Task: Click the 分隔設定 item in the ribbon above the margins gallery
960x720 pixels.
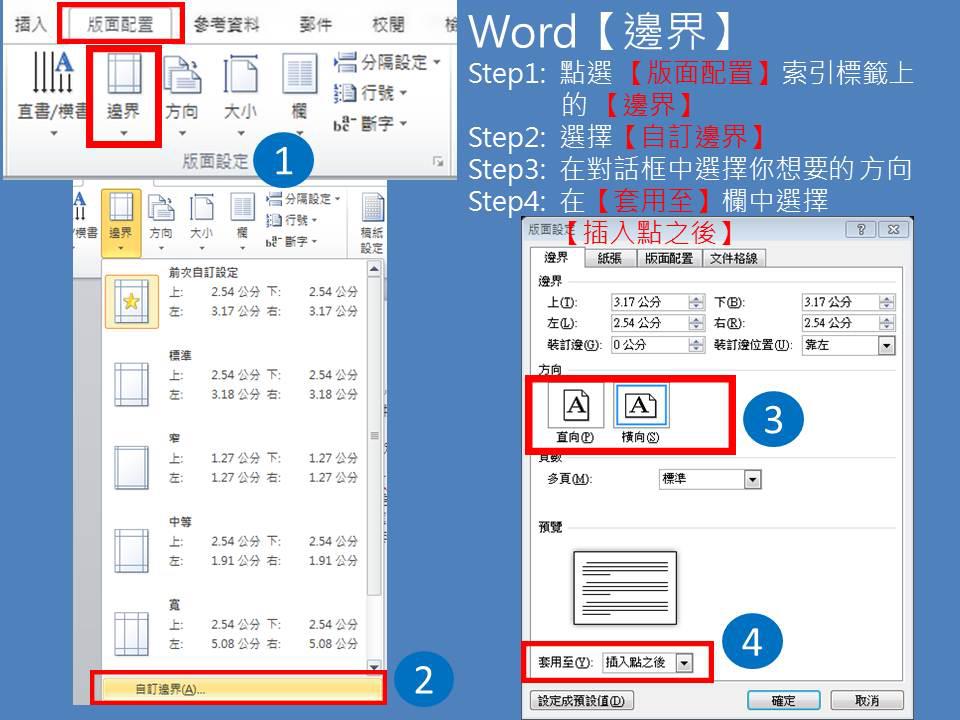Action: coord(303,199)
